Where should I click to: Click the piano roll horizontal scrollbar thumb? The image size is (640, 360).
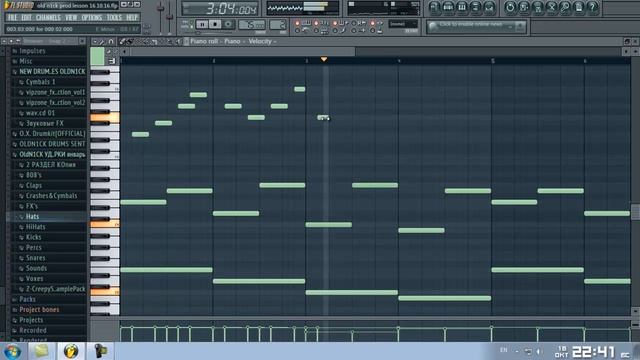tap(242, 51)
